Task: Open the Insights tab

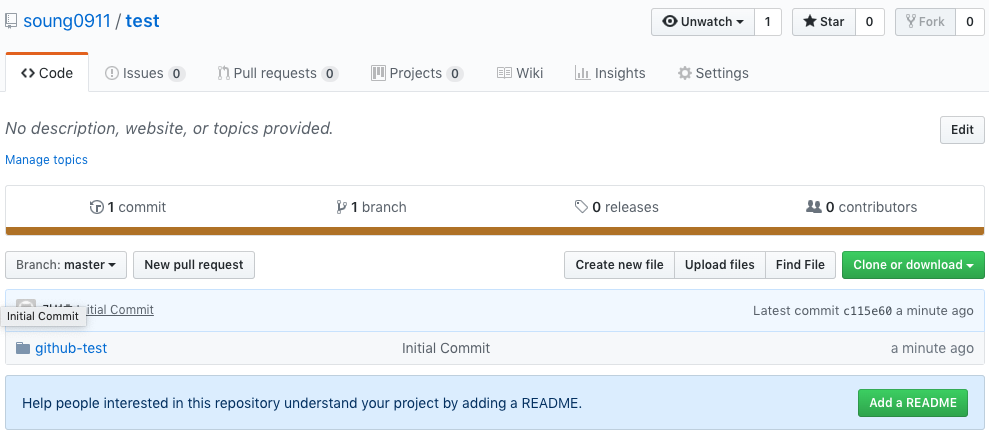Action: tap(610, 73)
